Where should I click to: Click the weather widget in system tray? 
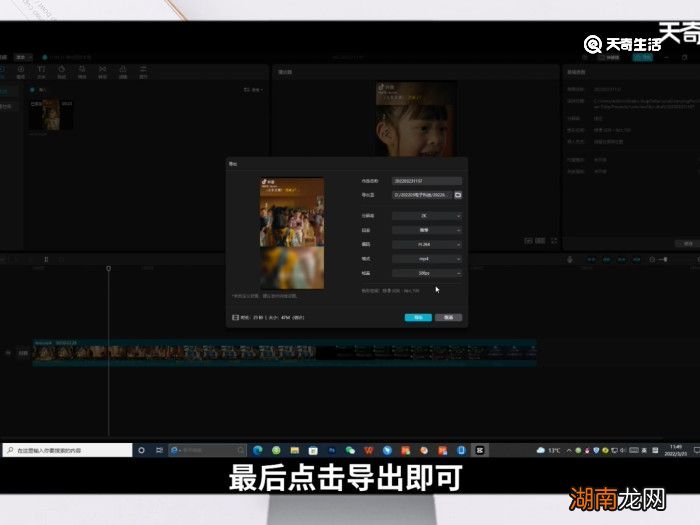pyautogui.click(x=549, y=450)
